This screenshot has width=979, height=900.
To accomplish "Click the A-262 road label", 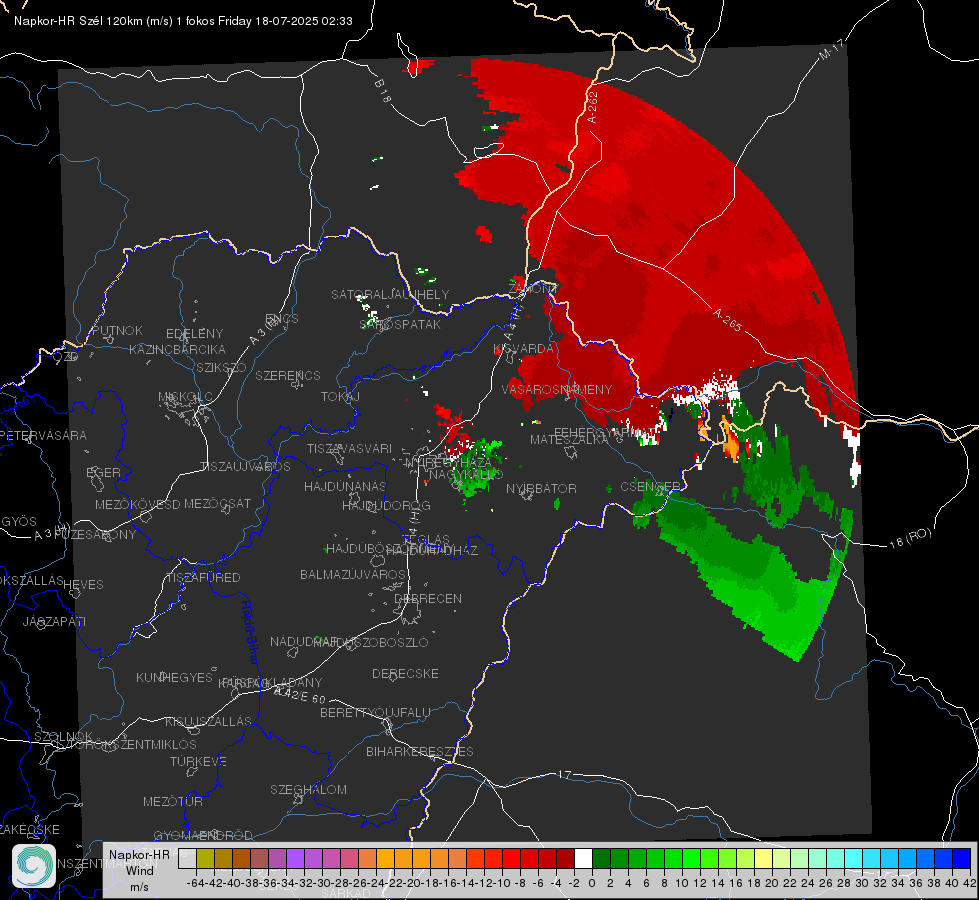I will tap(593, 107).
